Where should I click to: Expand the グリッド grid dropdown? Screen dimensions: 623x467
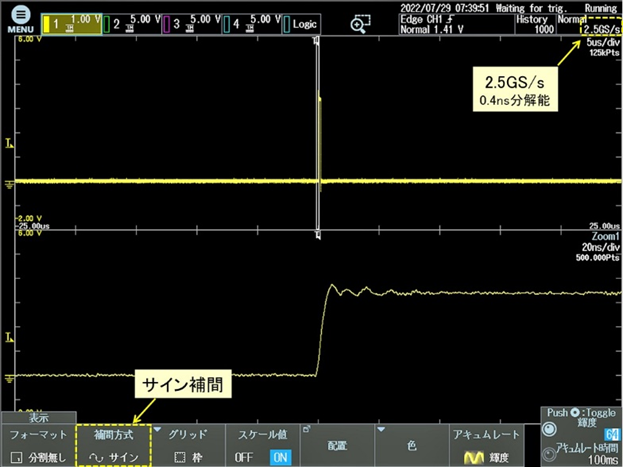(x=188, y=445)
